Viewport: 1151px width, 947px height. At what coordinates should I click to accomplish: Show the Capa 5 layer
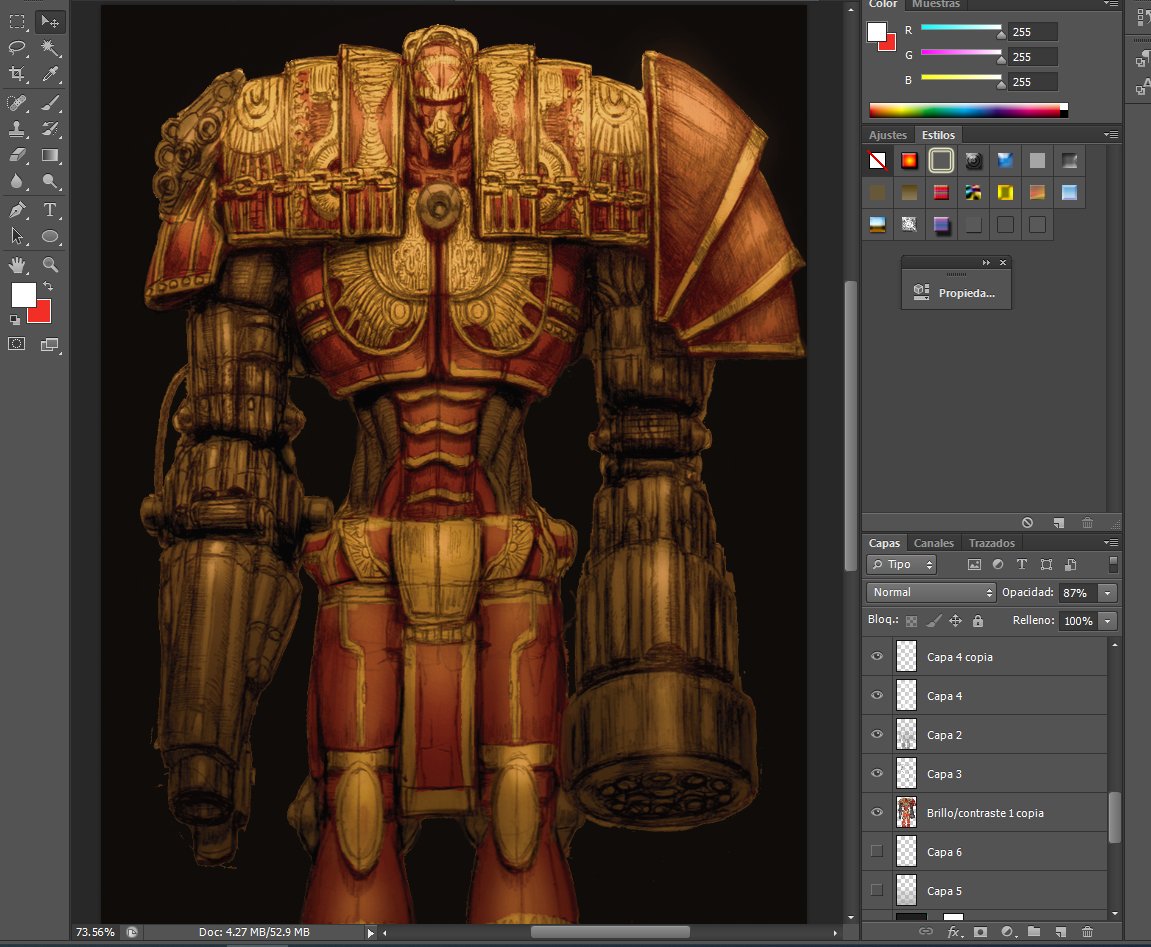pos(876,890)
